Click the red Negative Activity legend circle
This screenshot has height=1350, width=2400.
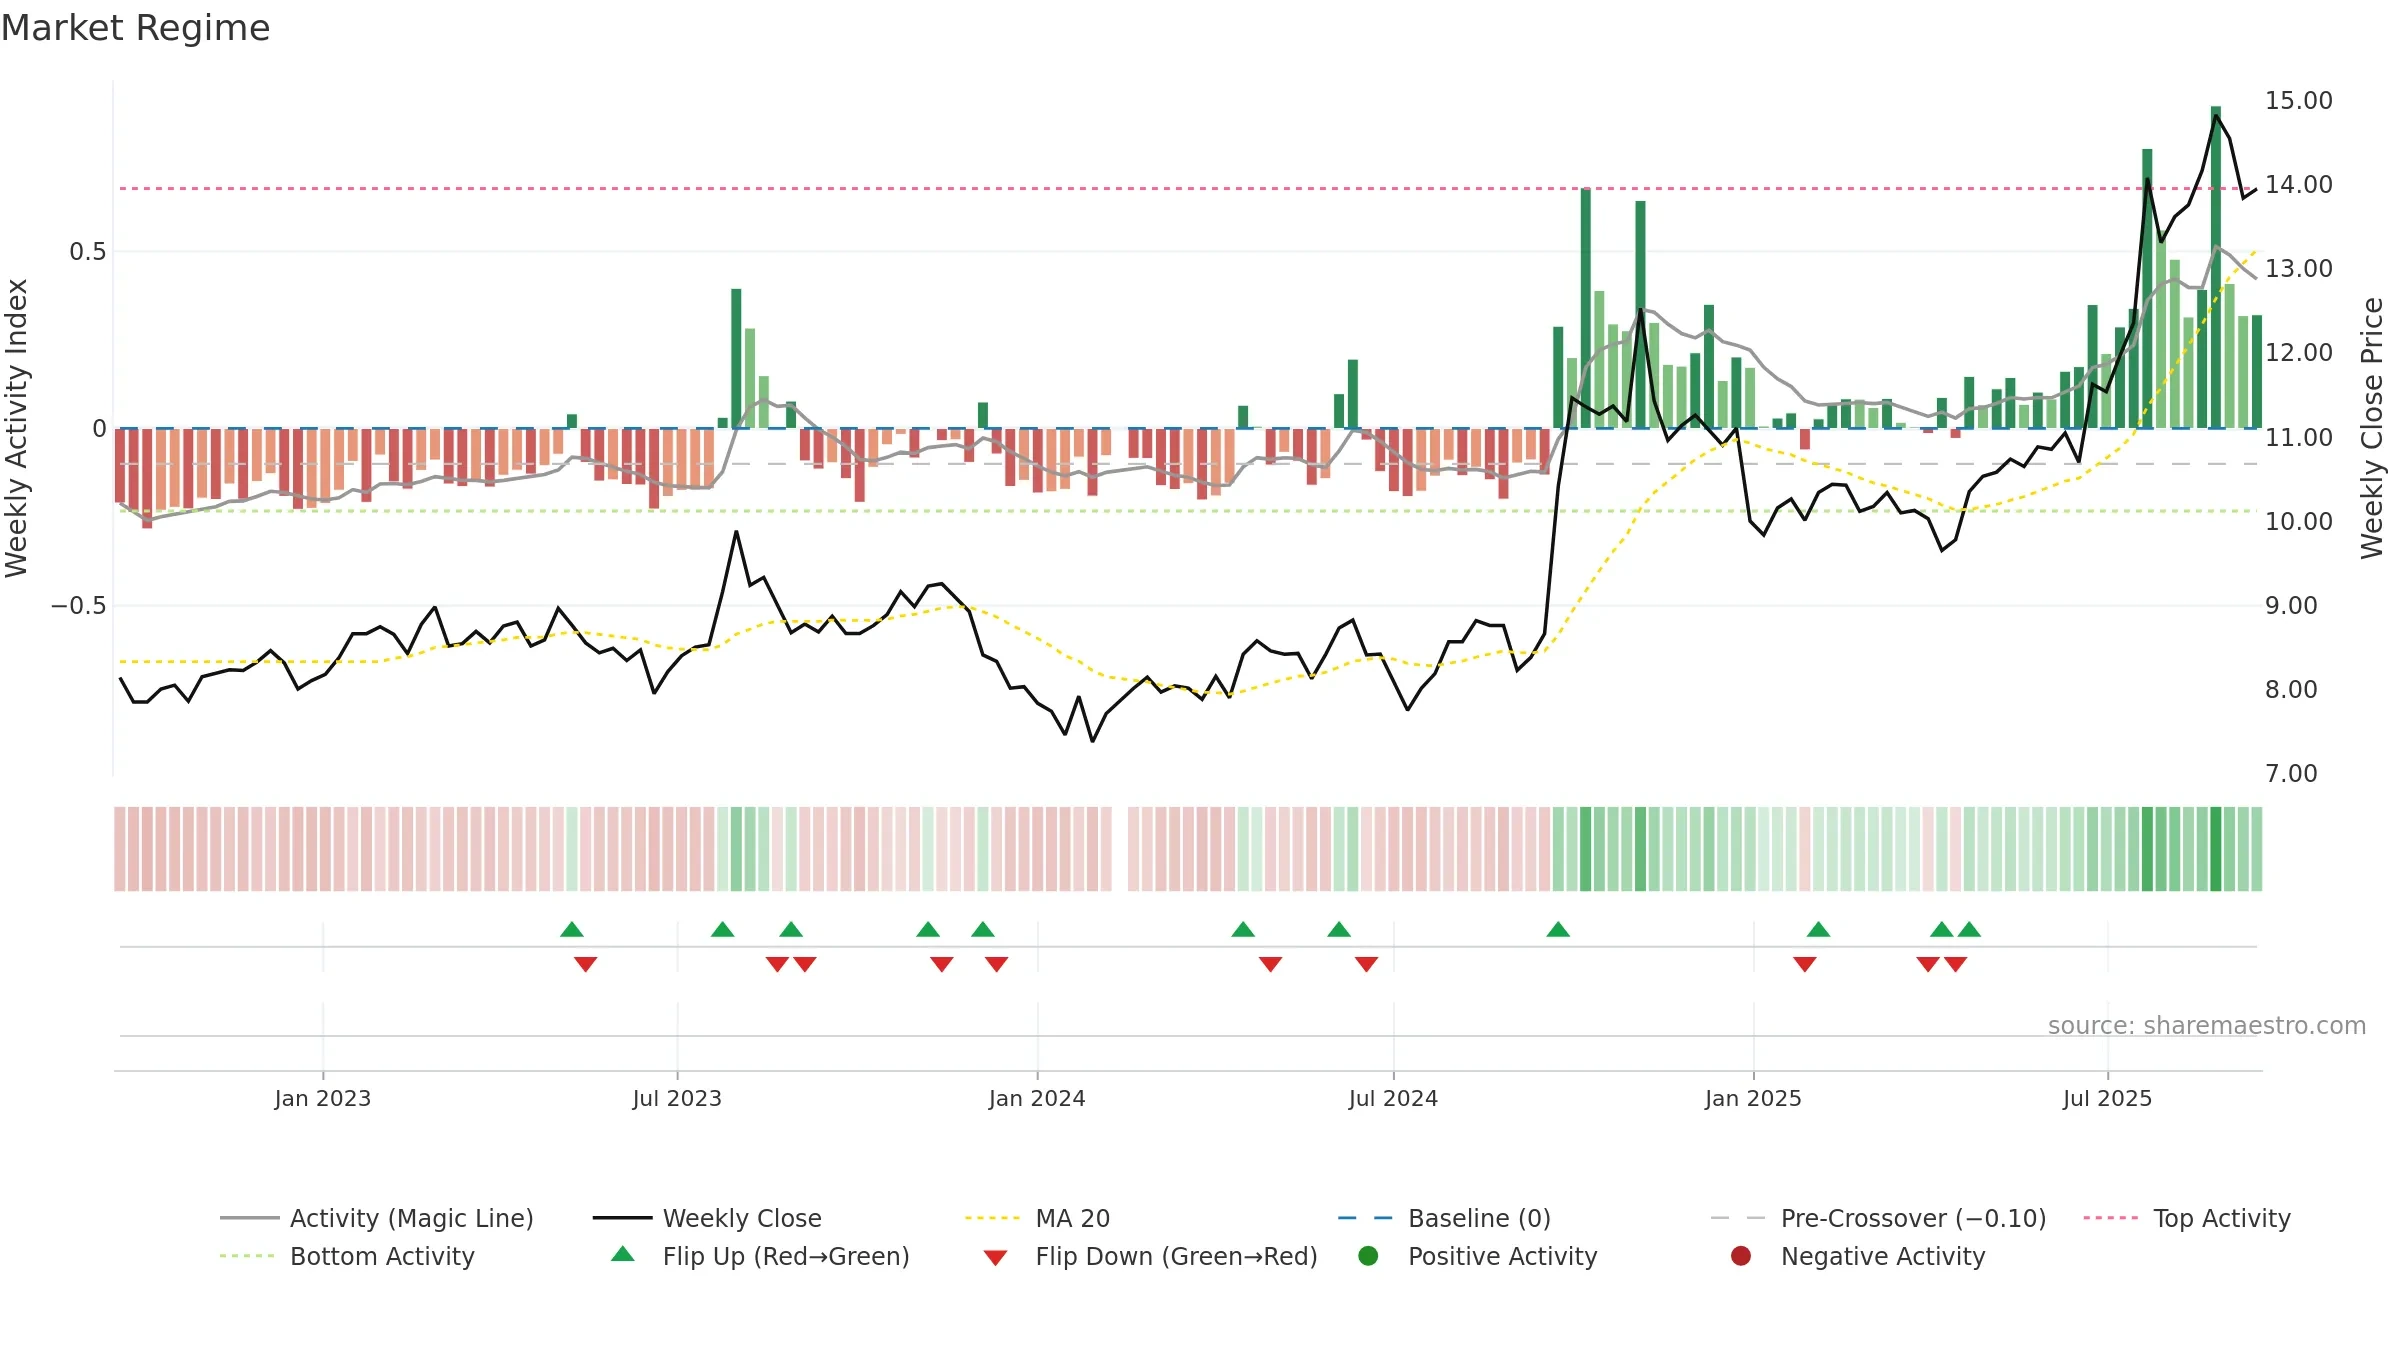pos(1741,1256)
